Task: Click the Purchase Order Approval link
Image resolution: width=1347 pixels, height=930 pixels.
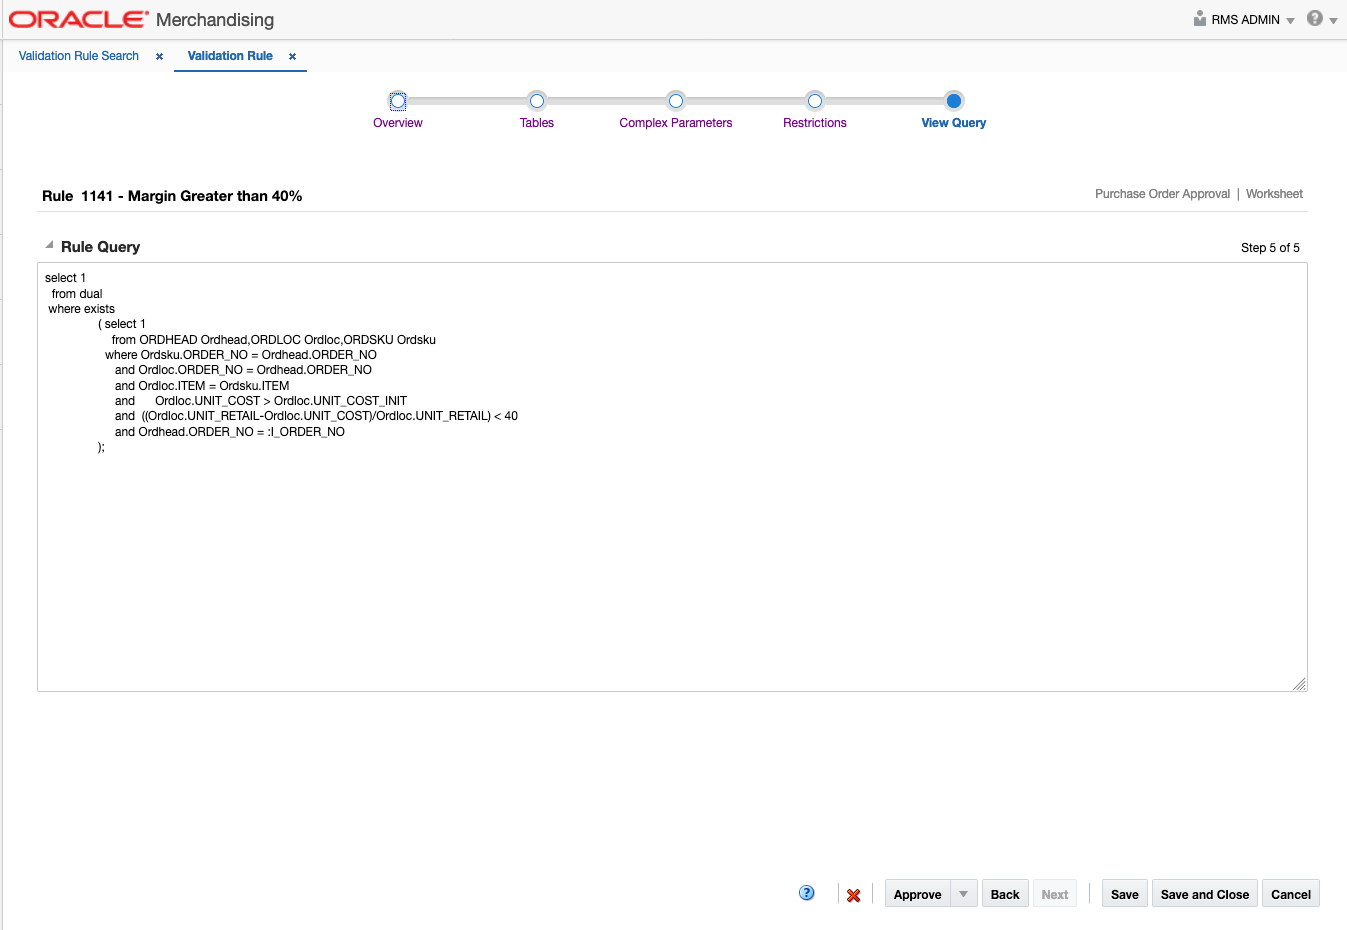Action: pyautogui.click(x=1162, y=193)
